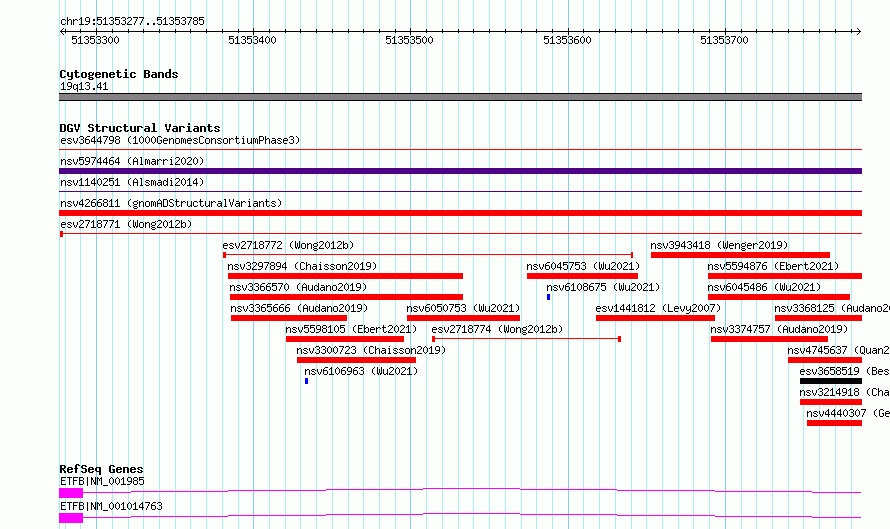The height and width of the screenshot is (529, 890).
Task: Click the nsv4440307 red bar
Action: tap(834, 423)
